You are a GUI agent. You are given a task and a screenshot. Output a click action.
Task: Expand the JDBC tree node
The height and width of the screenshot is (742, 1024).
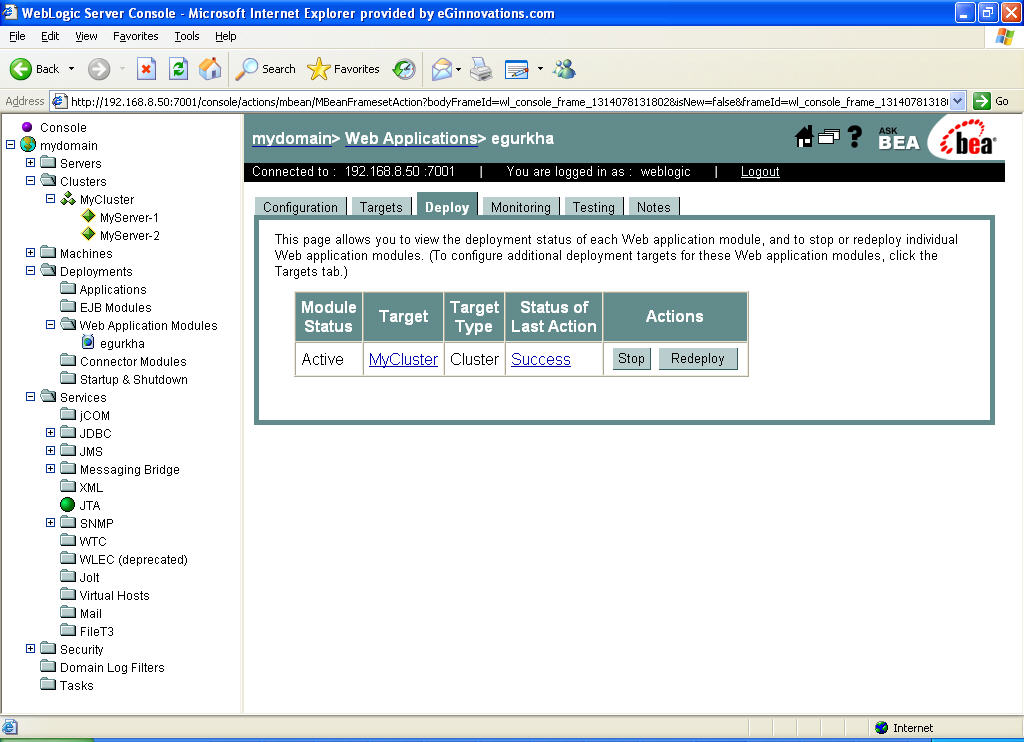point(50,432)
